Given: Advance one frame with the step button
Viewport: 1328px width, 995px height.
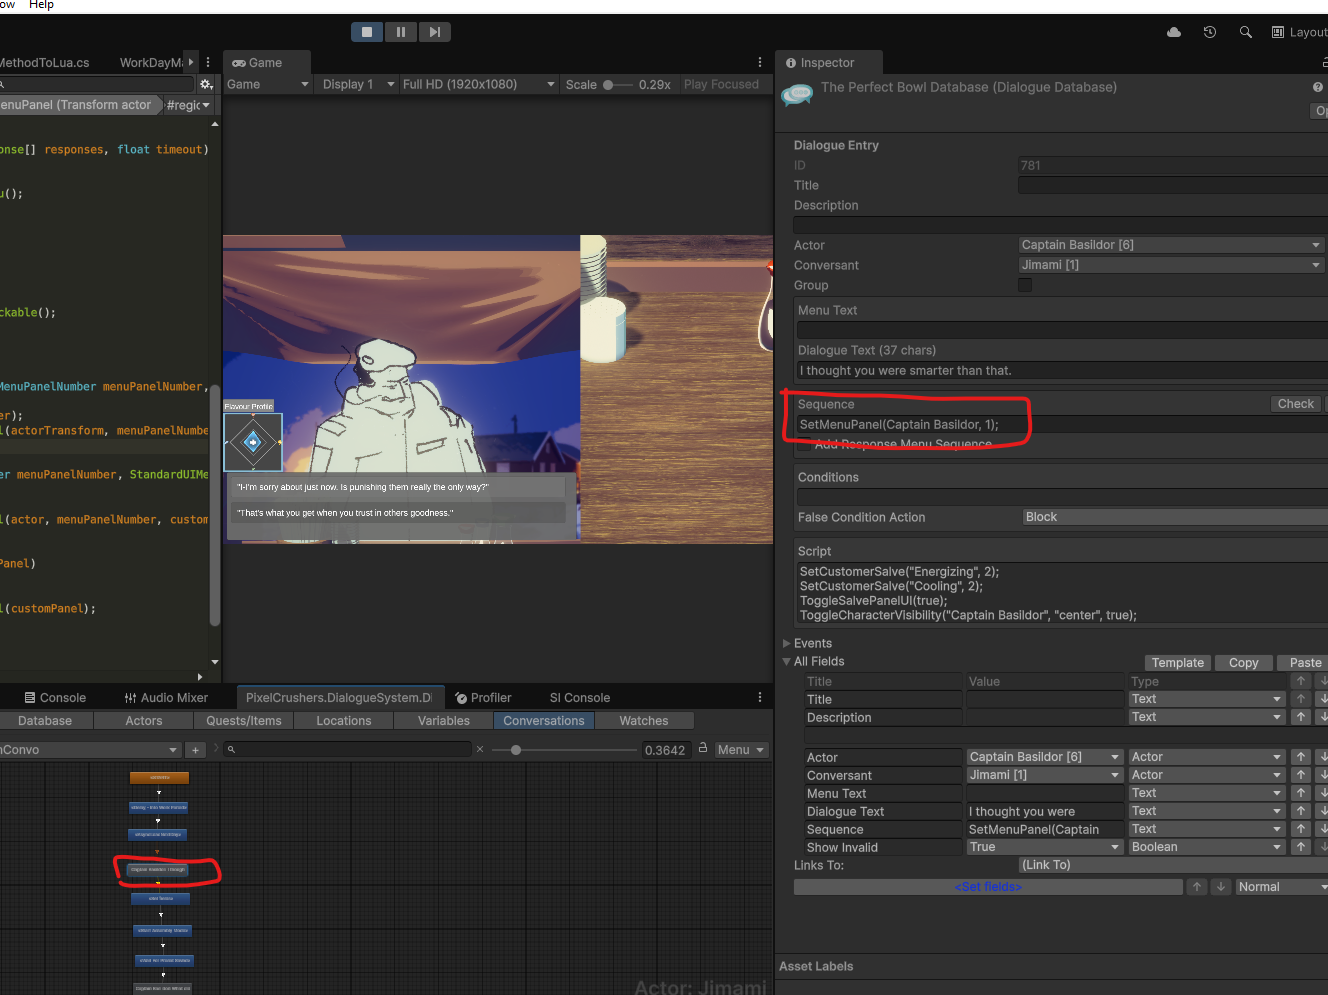Looking at the screenshot, I should pos(434,32).
